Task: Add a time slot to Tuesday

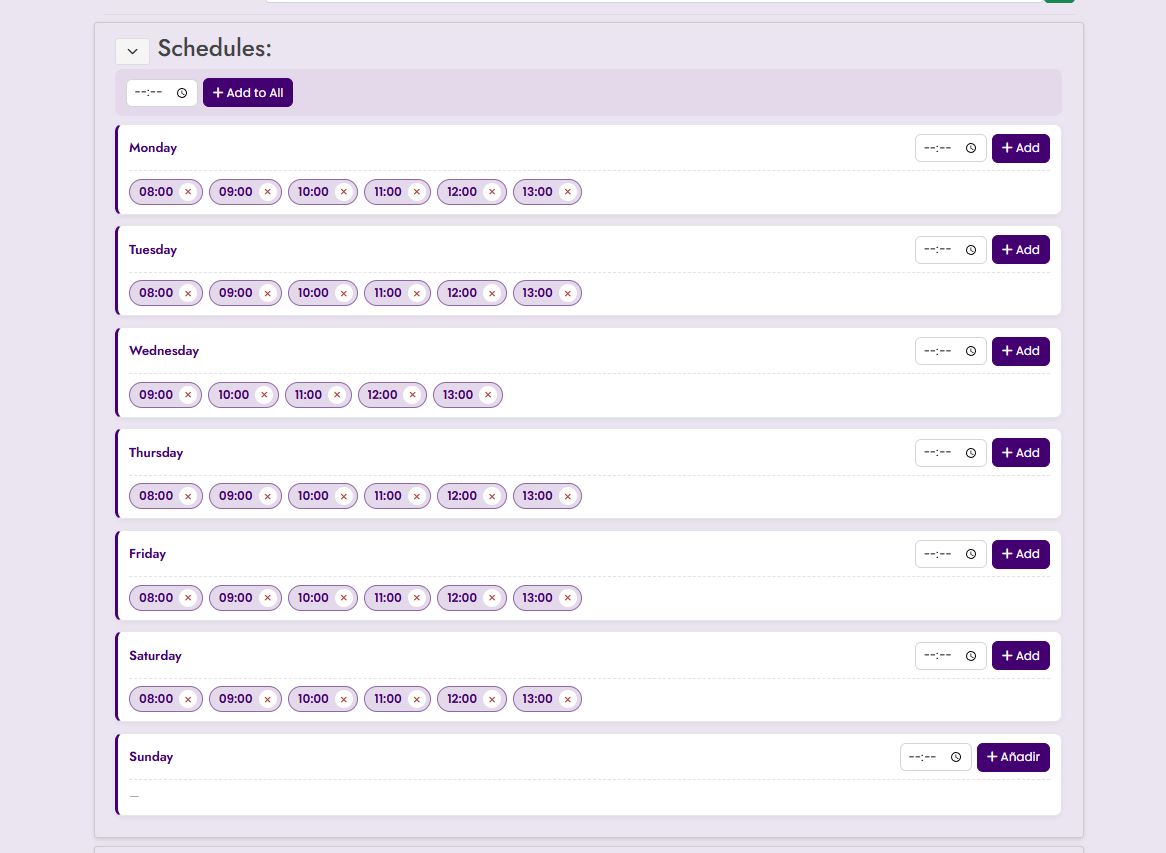Action: tap(1020, 250)
